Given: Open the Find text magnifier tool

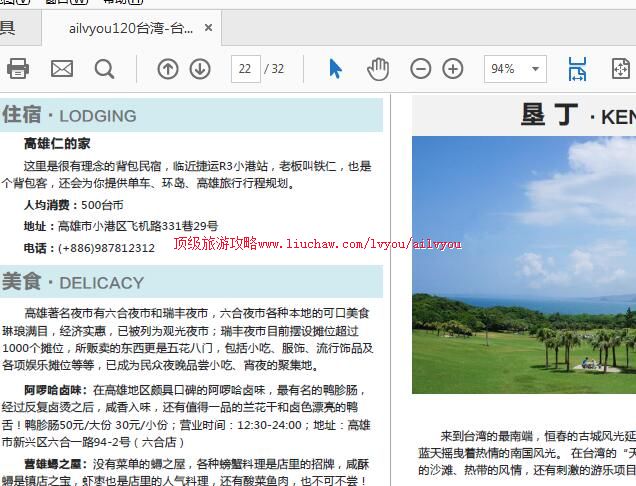Looking at the screenshot, I should [x=104, y=69].
